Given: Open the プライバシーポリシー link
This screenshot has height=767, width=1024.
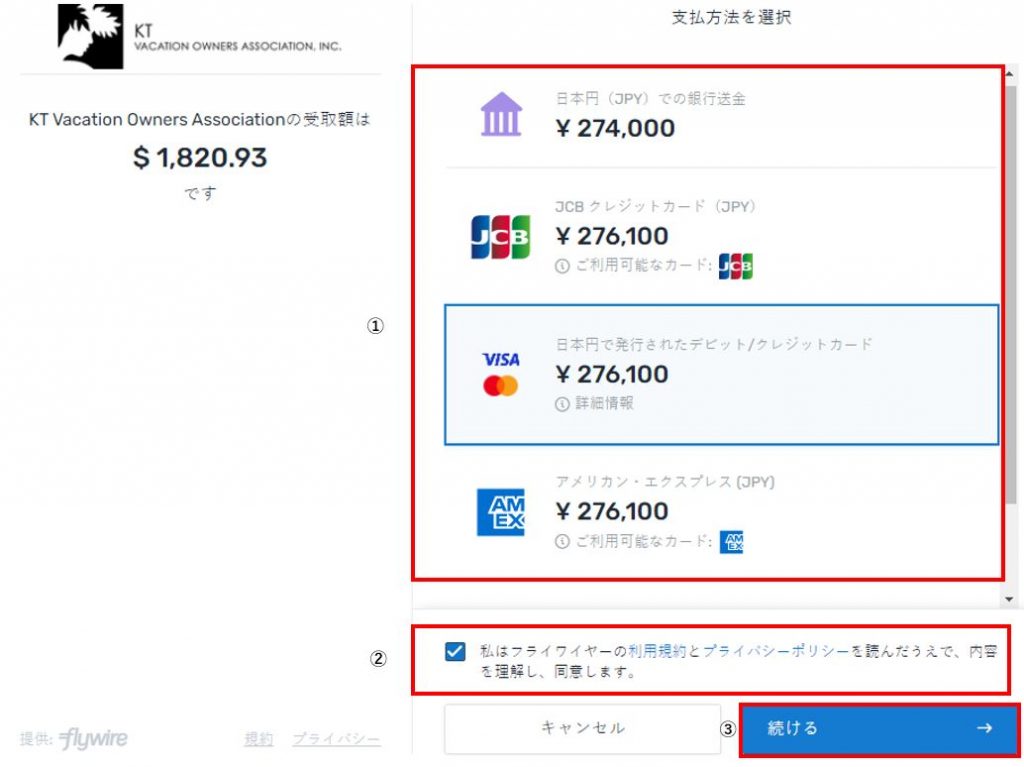Looking at the screenshot, I should pos(776,651).
